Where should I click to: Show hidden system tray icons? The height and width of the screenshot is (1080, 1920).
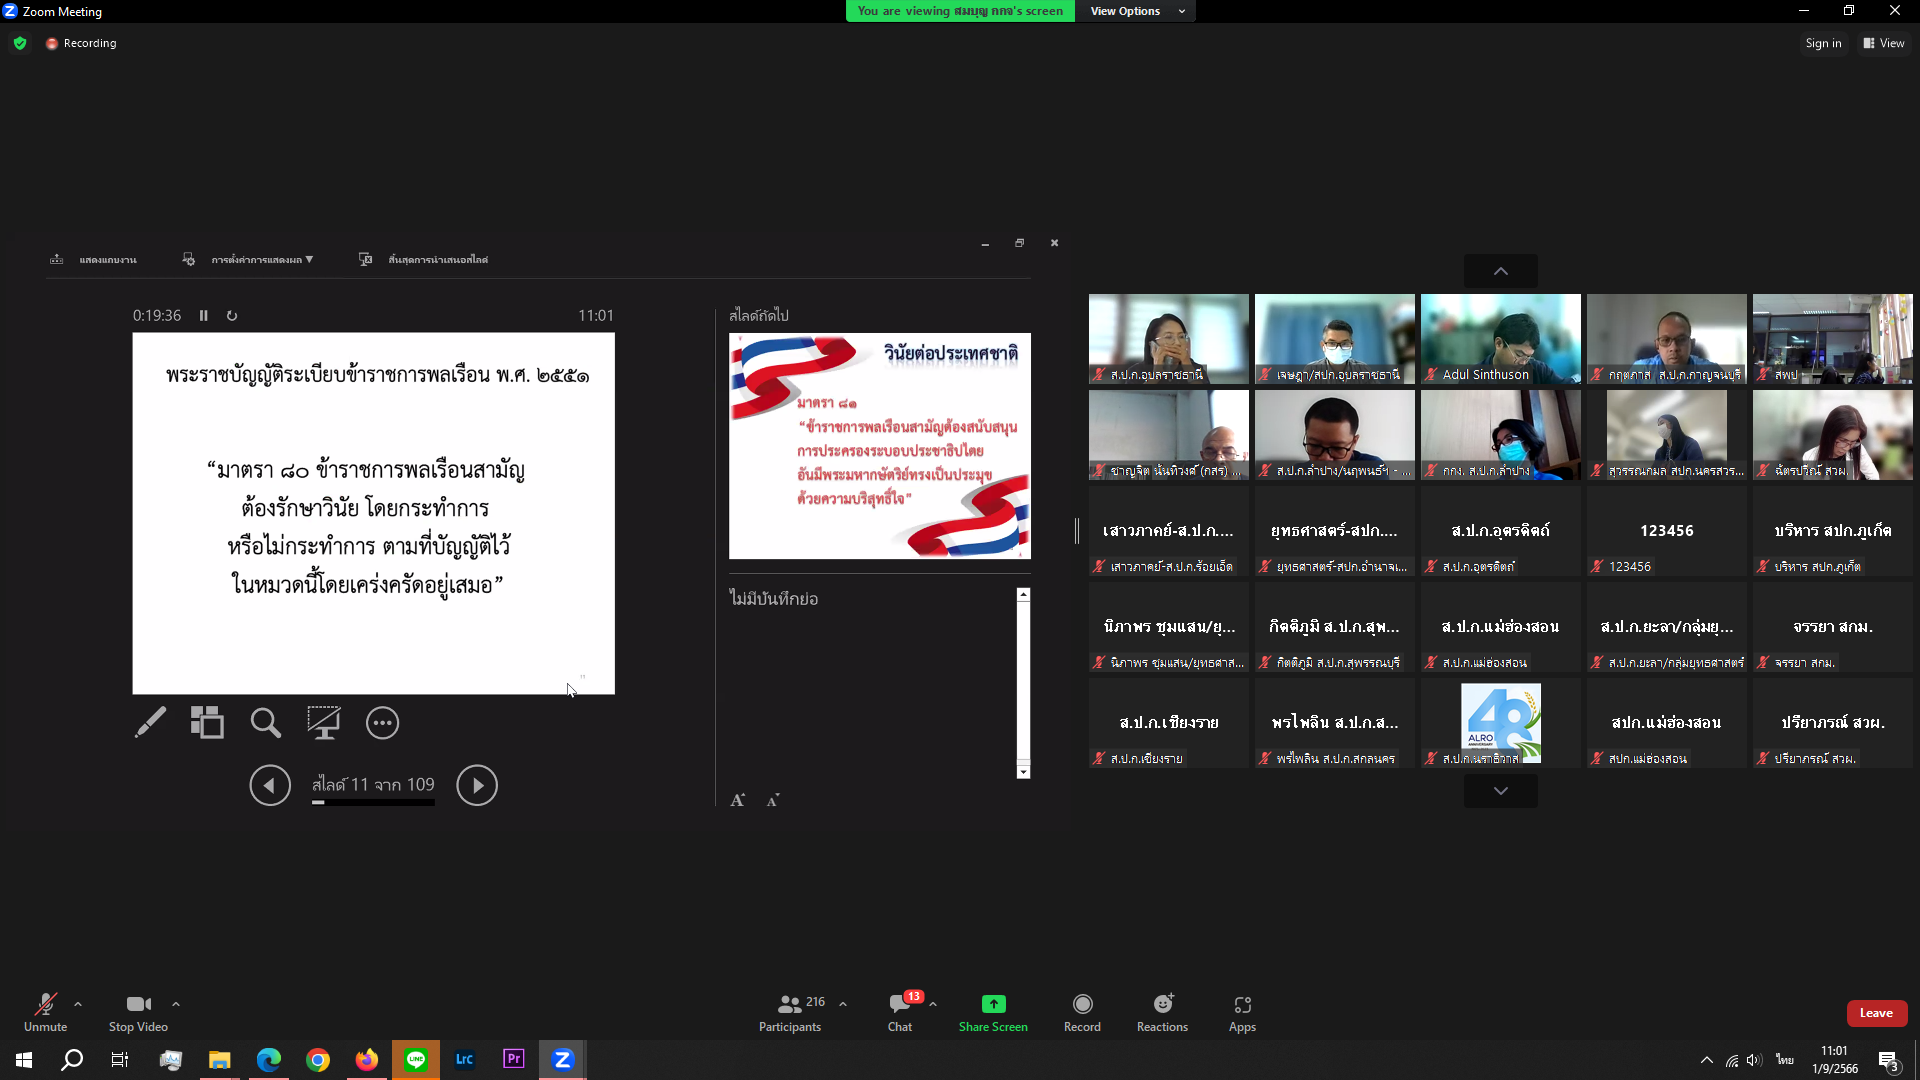tap(1706, 1060)
